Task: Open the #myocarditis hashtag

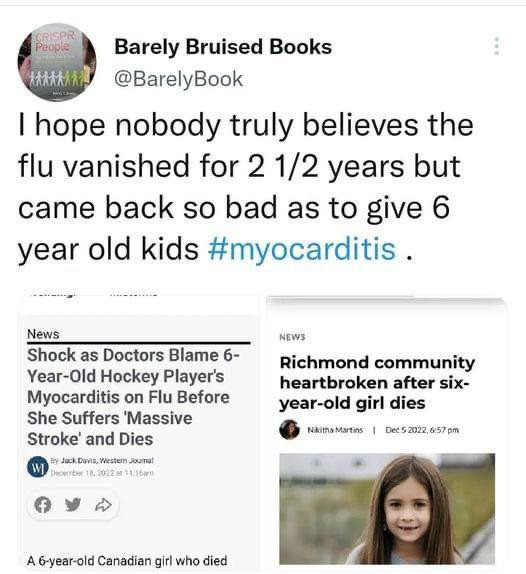Action: (302, 249)
